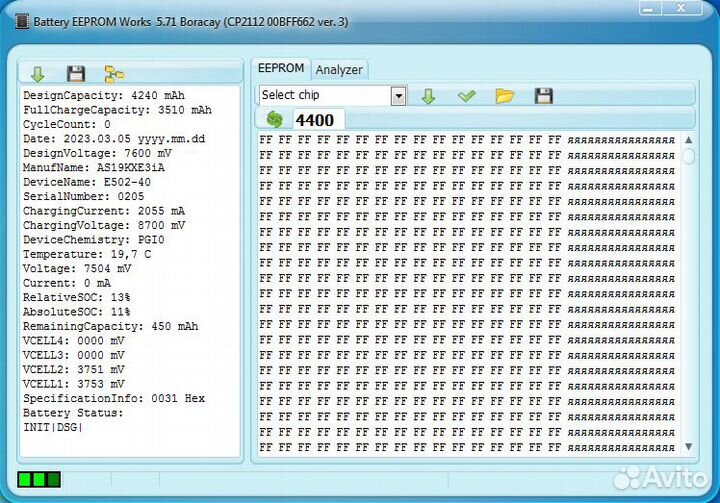Click the hex view scrollbar thumb
720x503 pixels.
(688, 156)
